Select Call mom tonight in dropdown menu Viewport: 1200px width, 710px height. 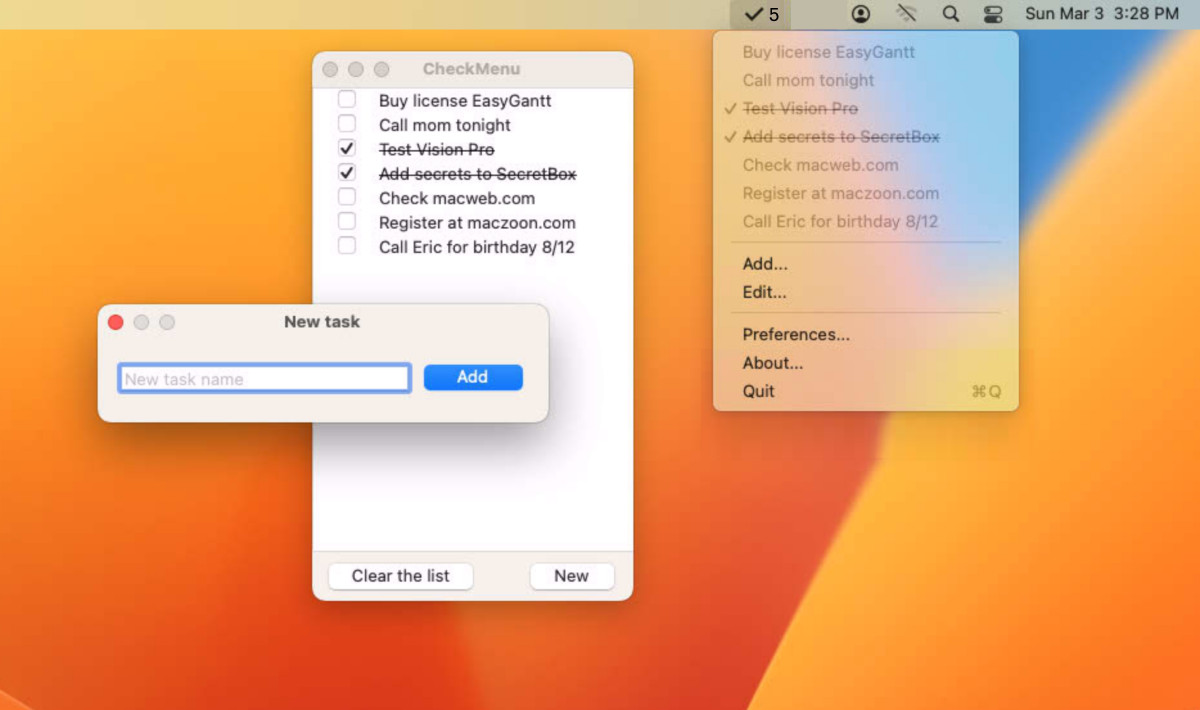866,80
